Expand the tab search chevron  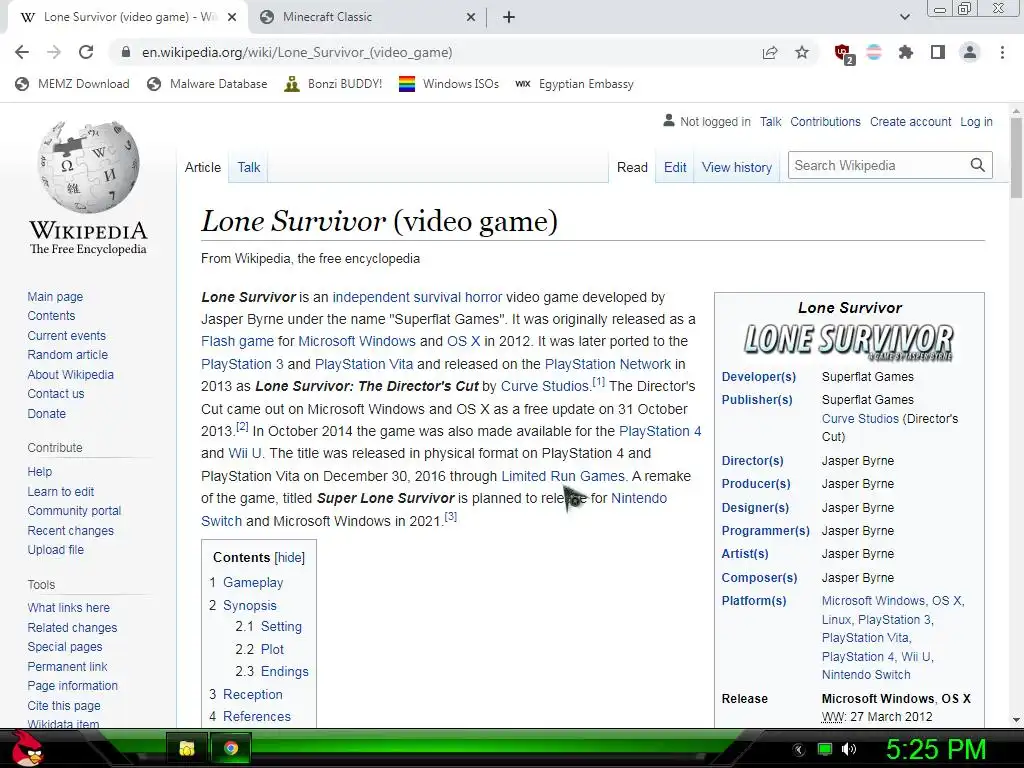click(x=904, y=17)
